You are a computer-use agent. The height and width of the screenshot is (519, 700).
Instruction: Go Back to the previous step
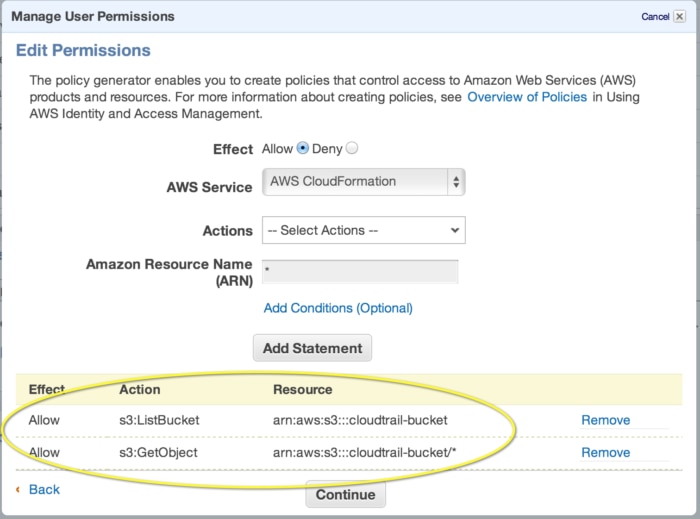pyautogui.click(x=44, y=489)
